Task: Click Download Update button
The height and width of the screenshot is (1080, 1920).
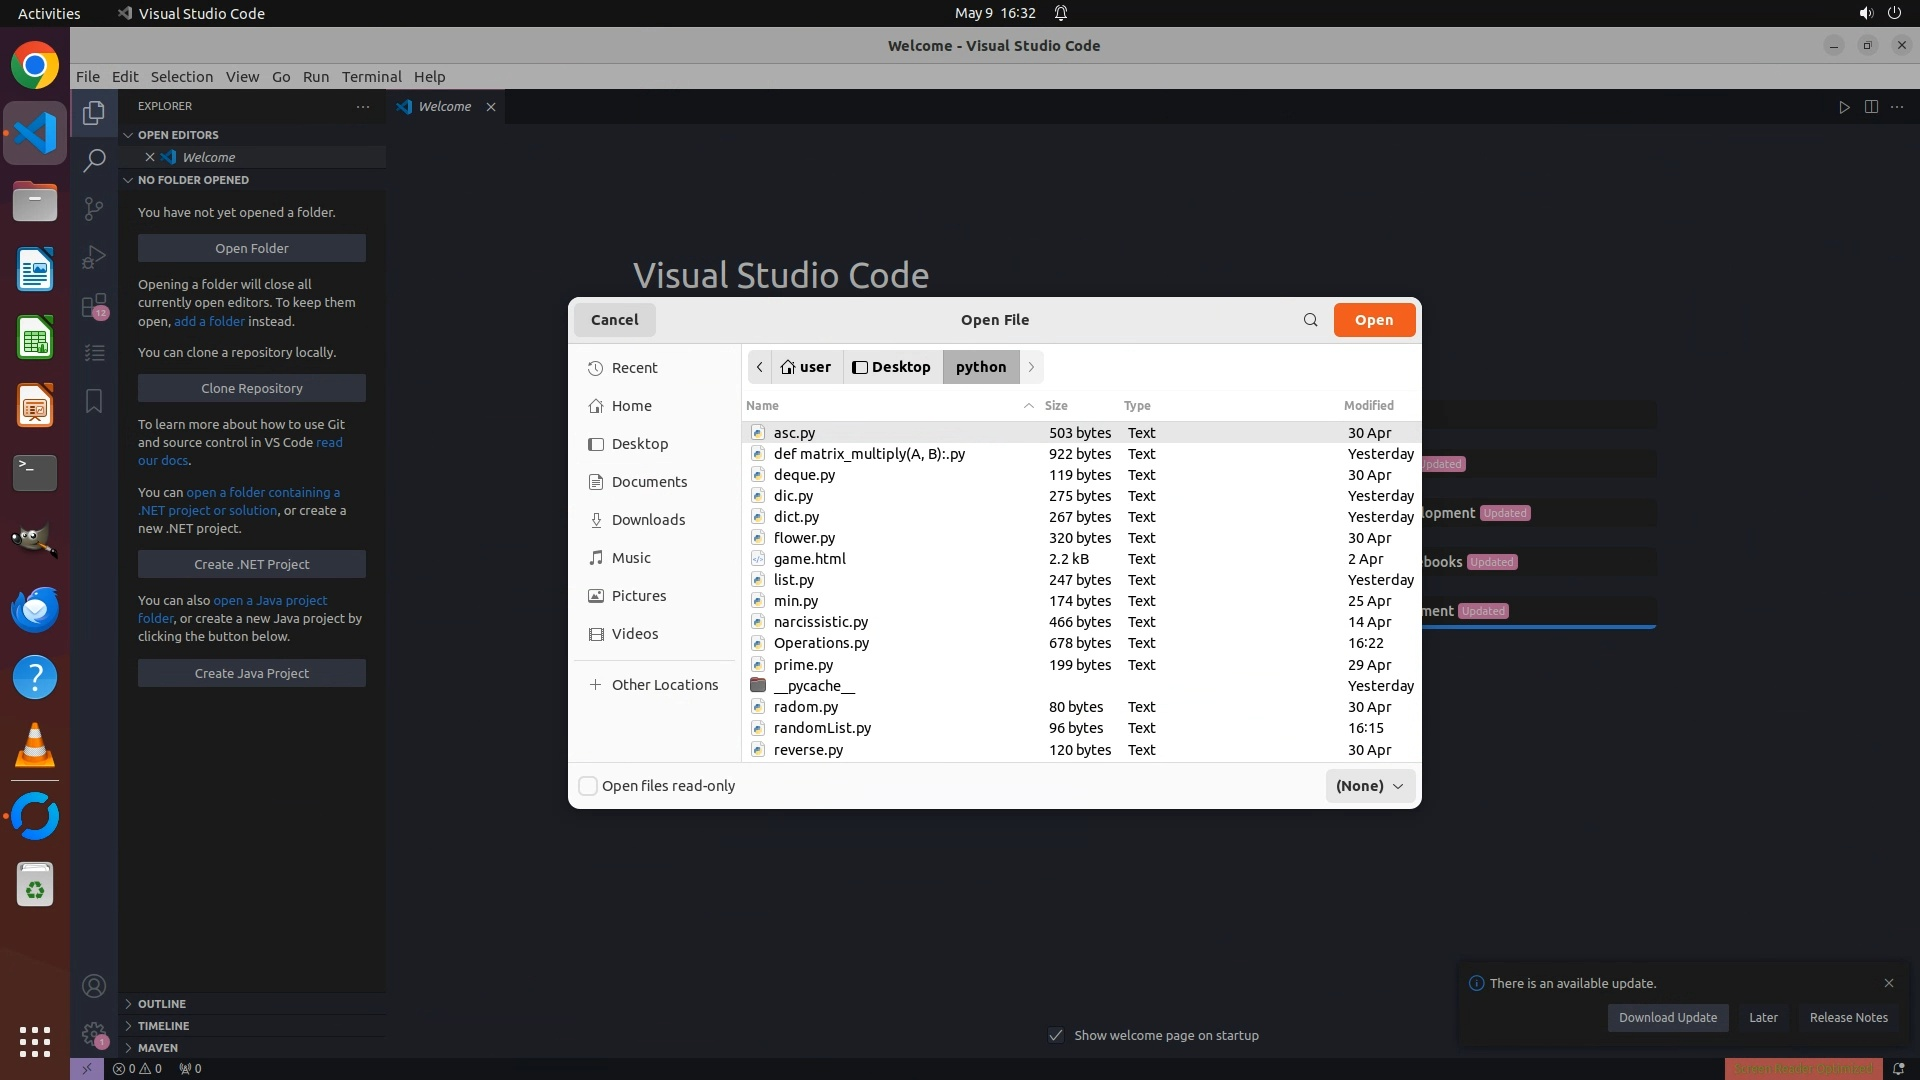Action: [1667, 1018]
